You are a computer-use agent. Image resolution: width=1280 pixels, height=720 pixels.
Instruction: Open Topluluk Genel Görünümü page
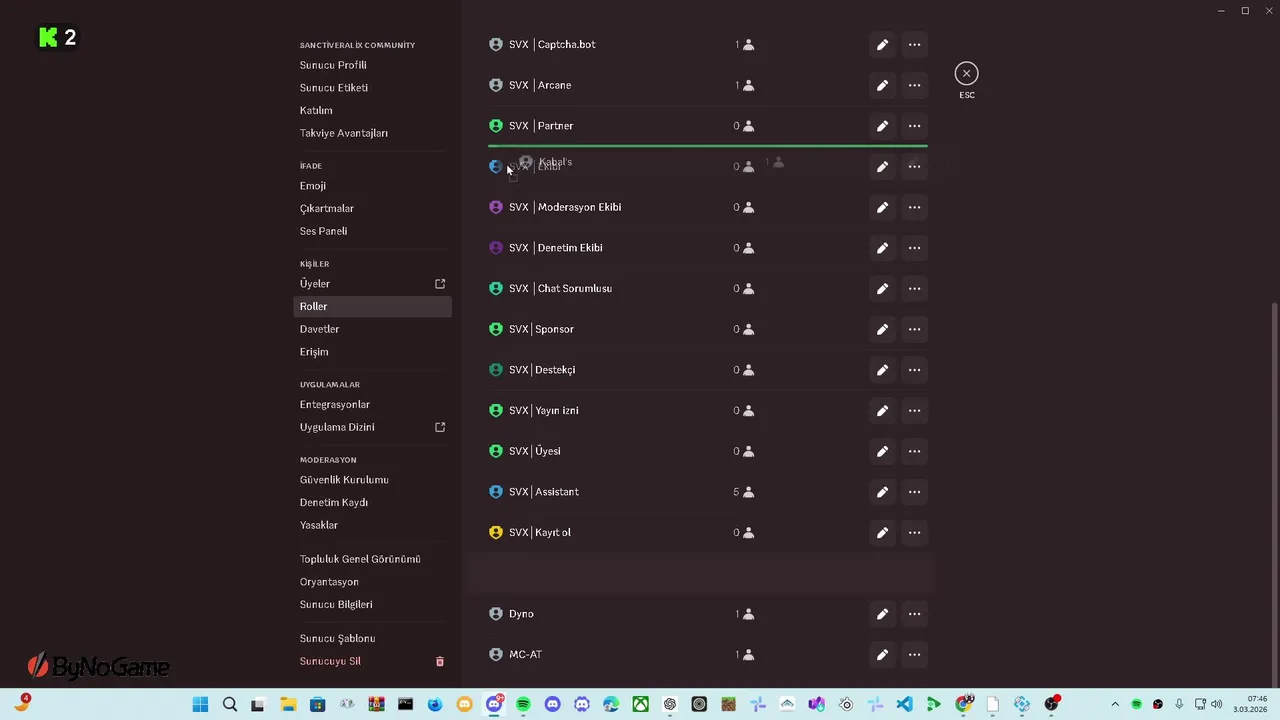point(360,559)
